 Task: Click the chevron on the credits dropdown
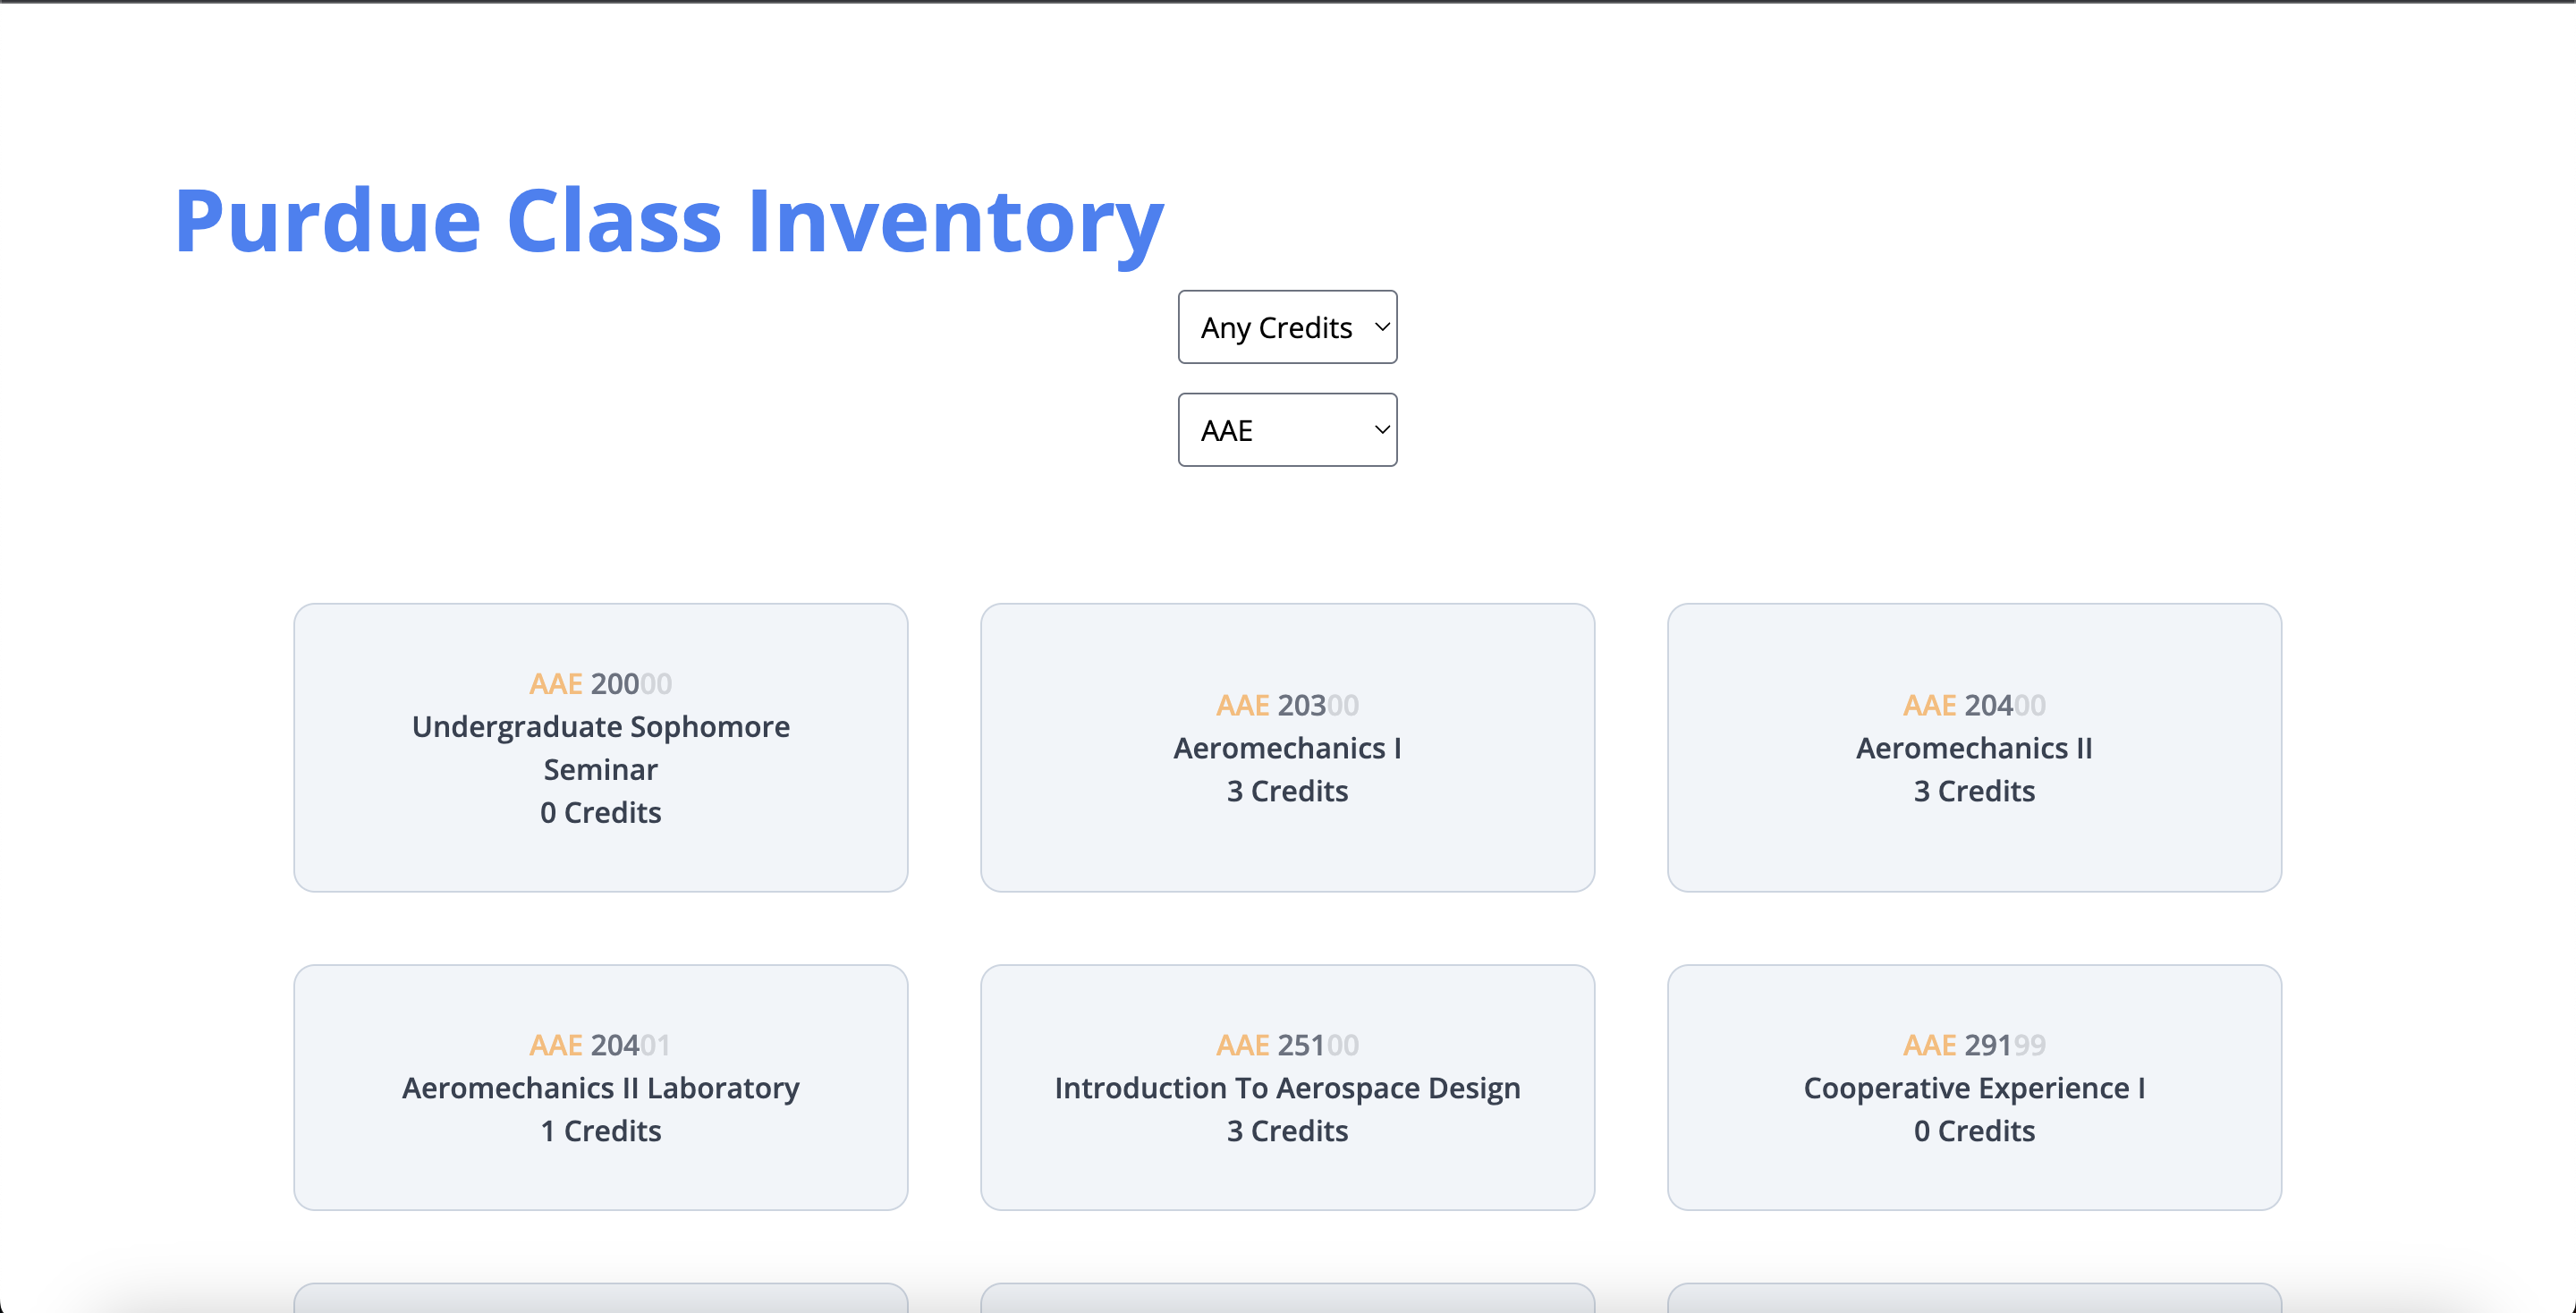coord(1381,327)
